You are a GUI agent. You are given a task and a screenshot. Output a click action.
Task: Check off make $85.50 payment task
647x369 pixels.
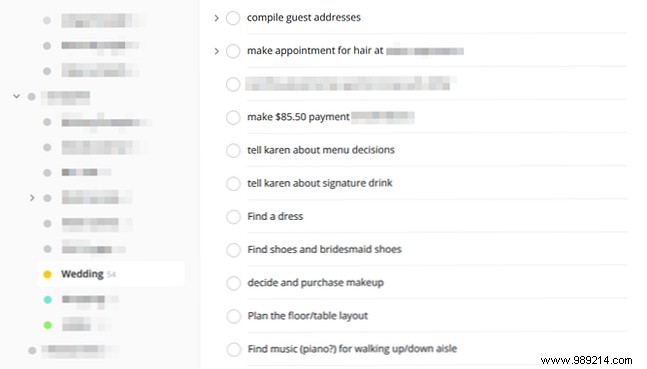233,117
